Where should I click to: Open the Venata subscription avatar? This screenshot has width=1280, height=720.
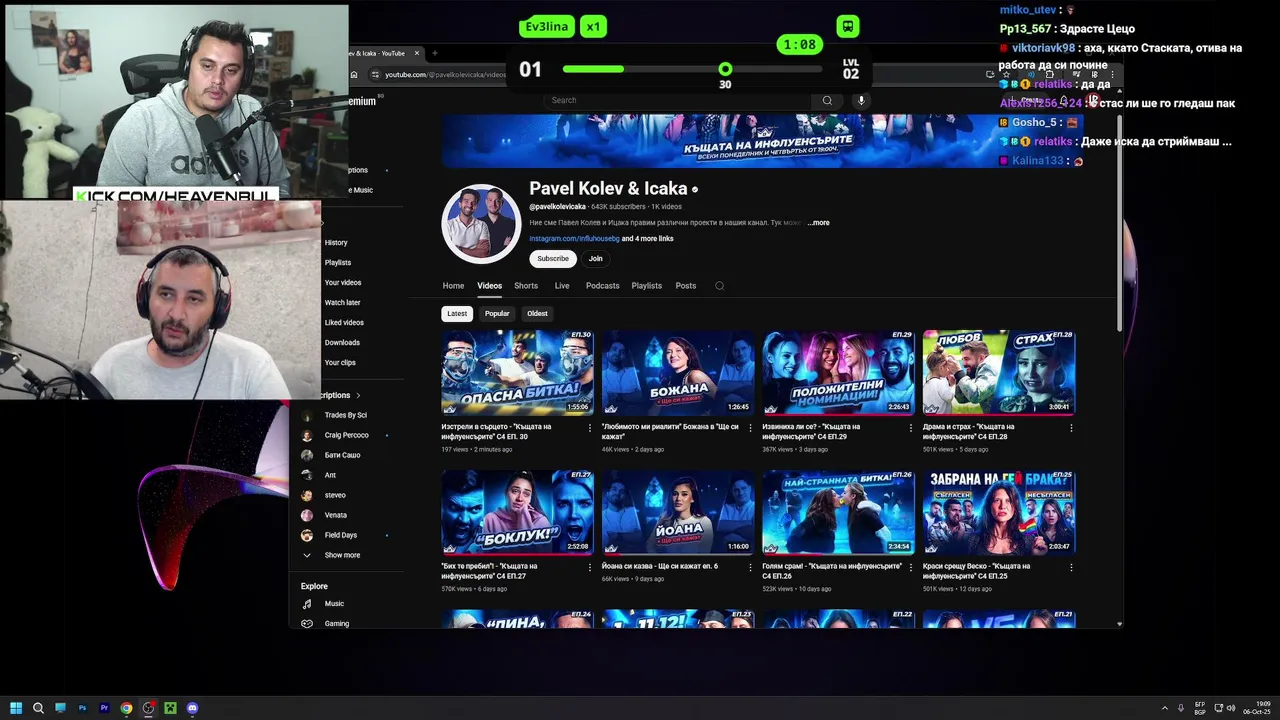pyautogui.click(x=307, y=515)
